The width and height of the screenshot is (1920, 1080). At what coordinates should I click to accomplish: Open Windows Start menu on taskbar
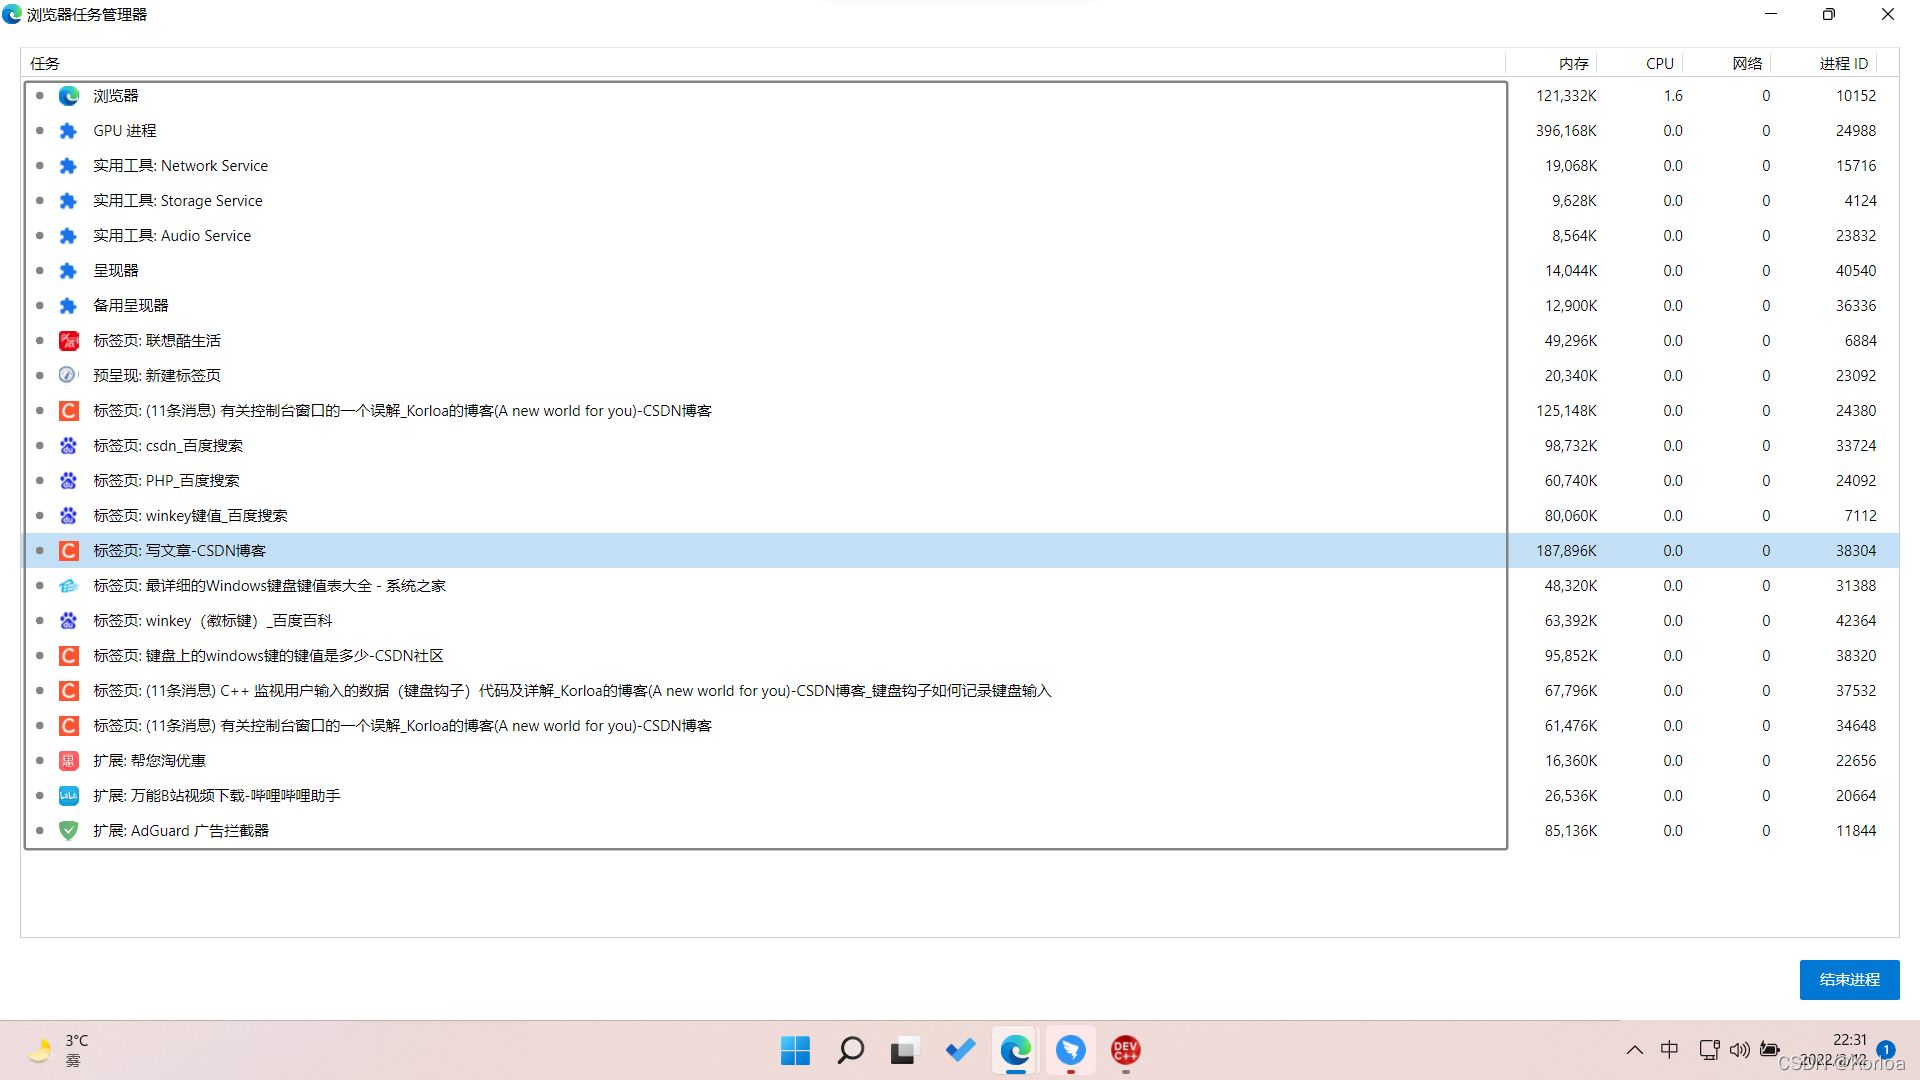(795, 1050)
